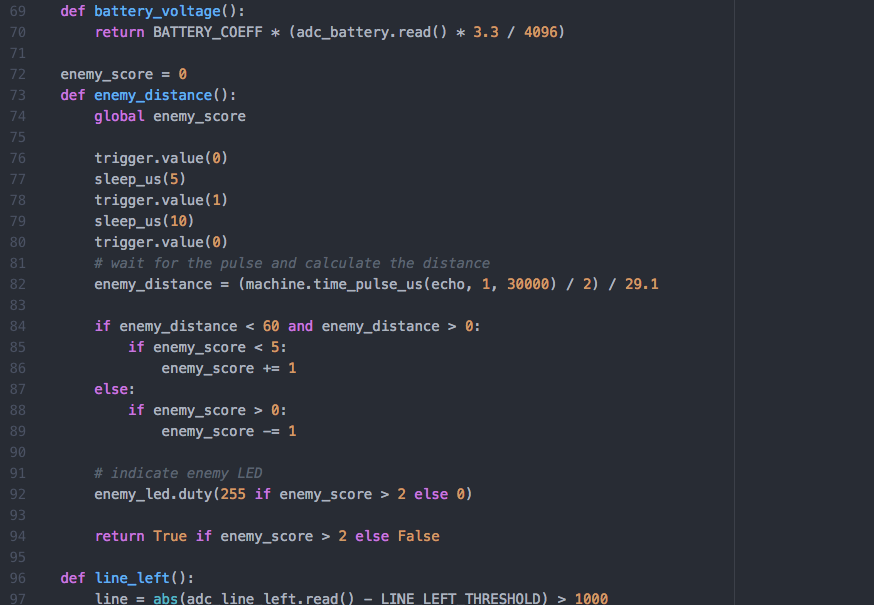Click the 'and' keyword on line 84

click(x=300, y=326)
